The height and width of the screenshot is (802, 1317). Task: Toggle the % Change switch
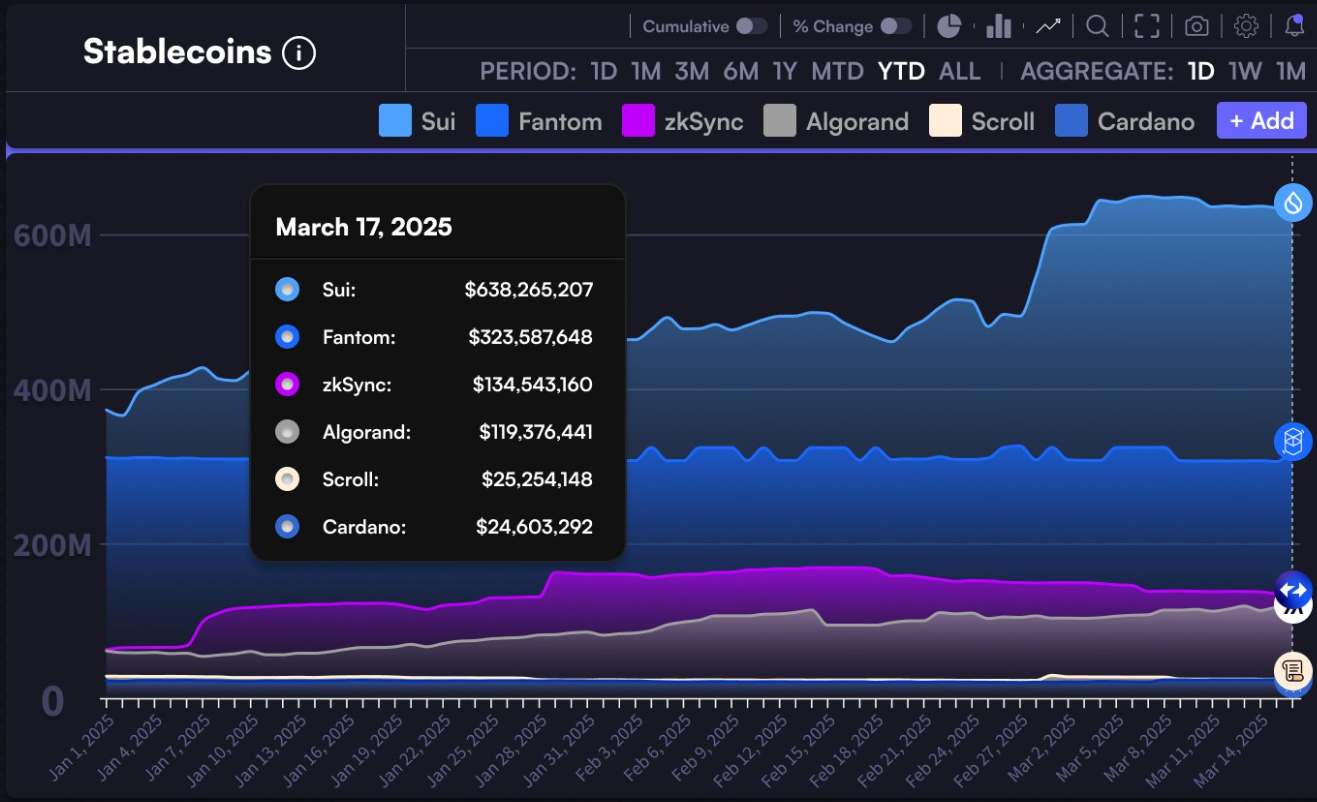(x=896, y=26)
